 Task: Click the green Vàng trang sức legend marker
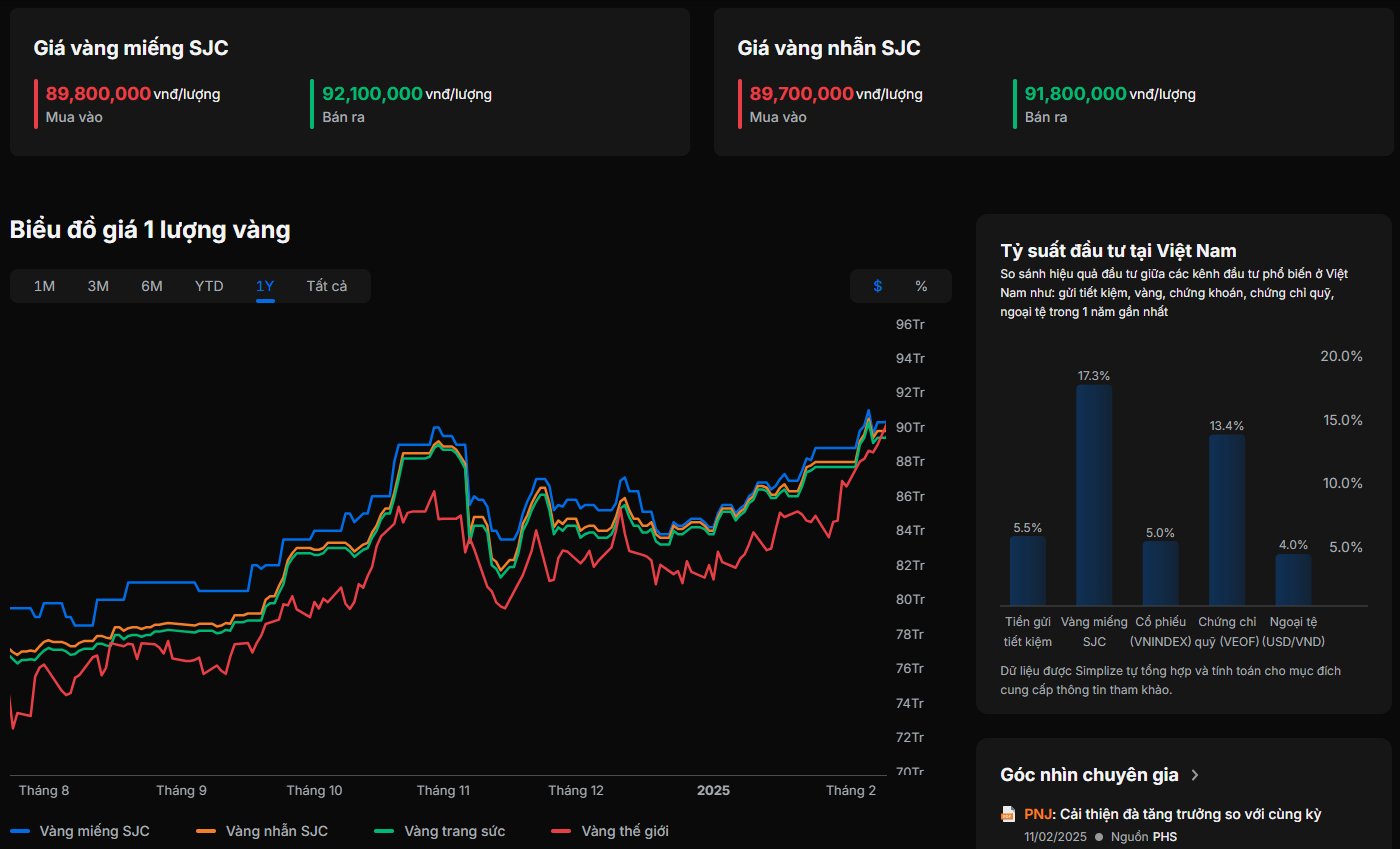tap(385, 831)
